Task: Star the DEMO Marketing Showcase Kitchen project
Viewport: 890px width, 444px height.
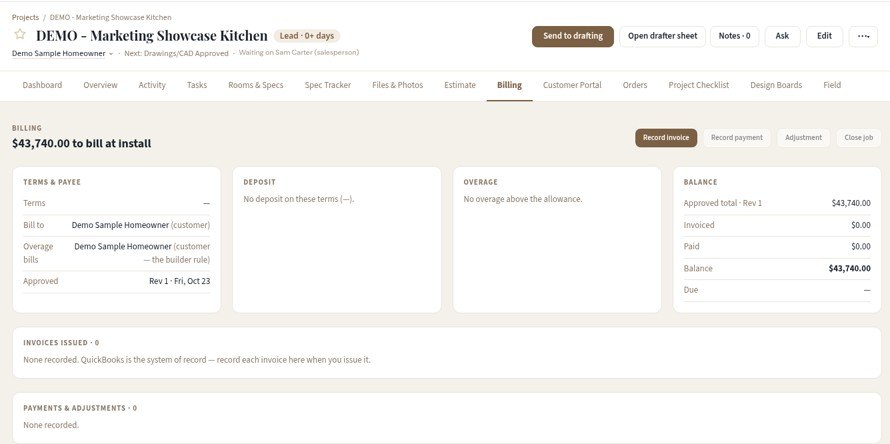Action: [x=20, y=34]
